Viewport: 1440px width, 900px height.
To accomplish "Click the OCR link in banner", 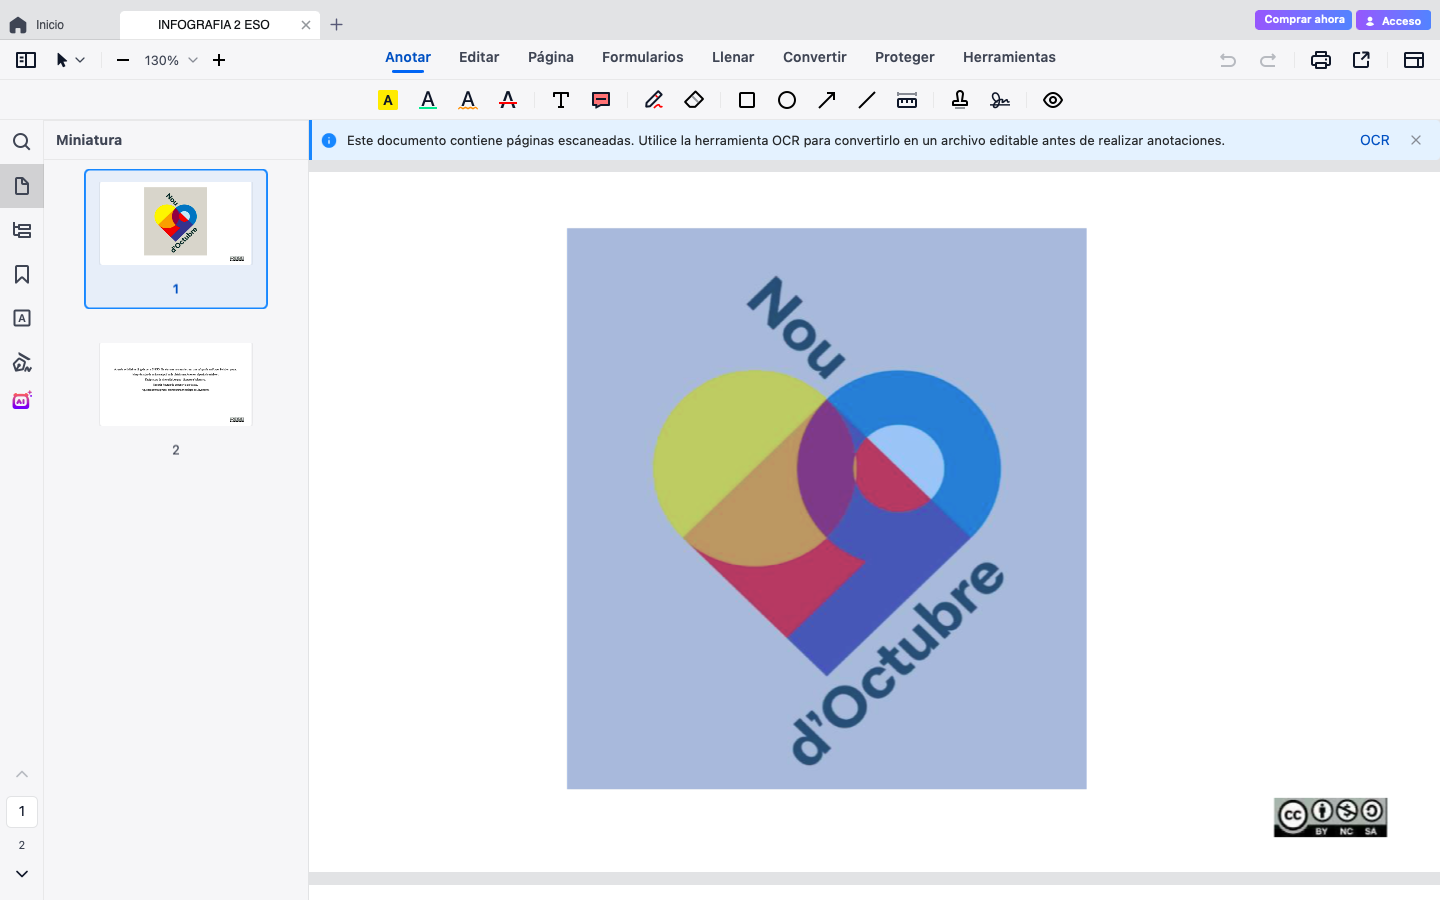I will 1374,140.
